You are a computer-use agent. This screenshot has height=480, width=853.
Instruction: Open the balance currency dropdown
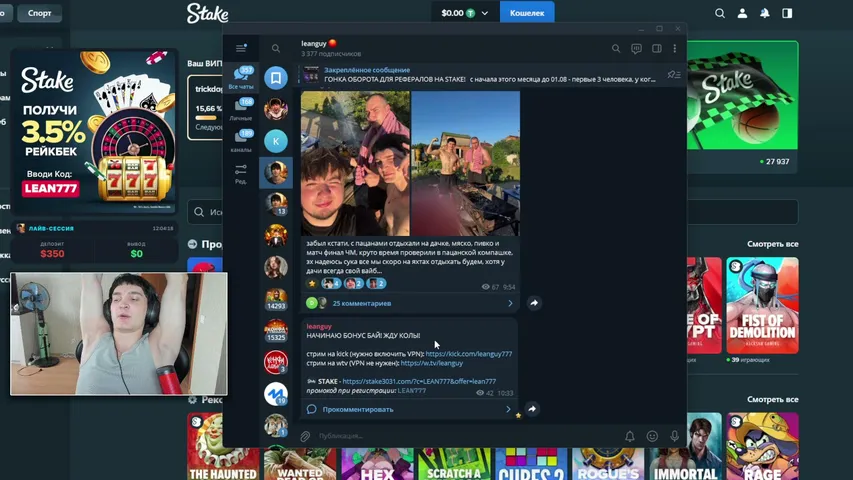(x=464, y=13)
